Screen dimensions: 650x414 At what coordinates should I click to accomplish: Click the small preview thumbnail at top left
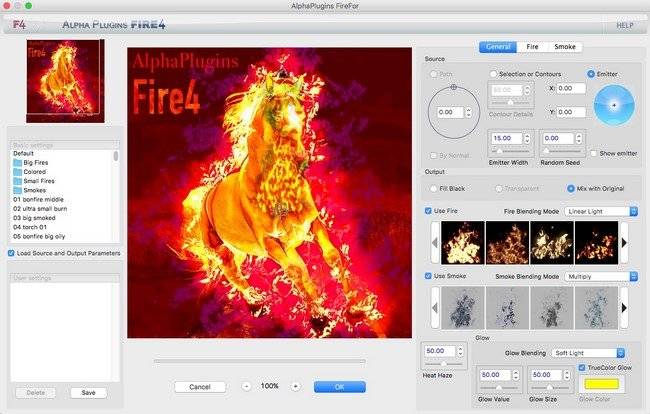pos(65,81)
